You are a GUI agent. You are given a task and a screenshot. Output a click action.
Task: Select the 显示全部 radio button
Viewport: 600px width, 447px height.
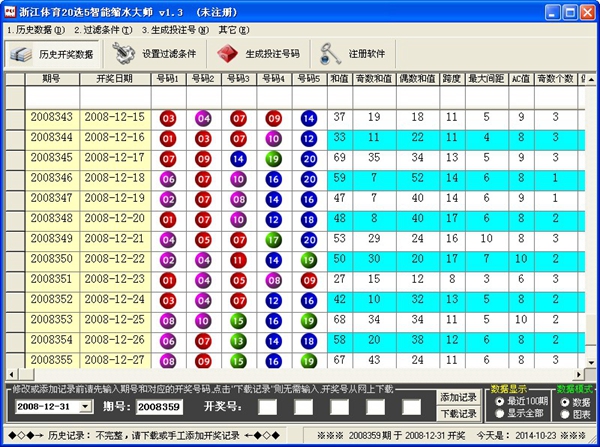tap(500, 413)
